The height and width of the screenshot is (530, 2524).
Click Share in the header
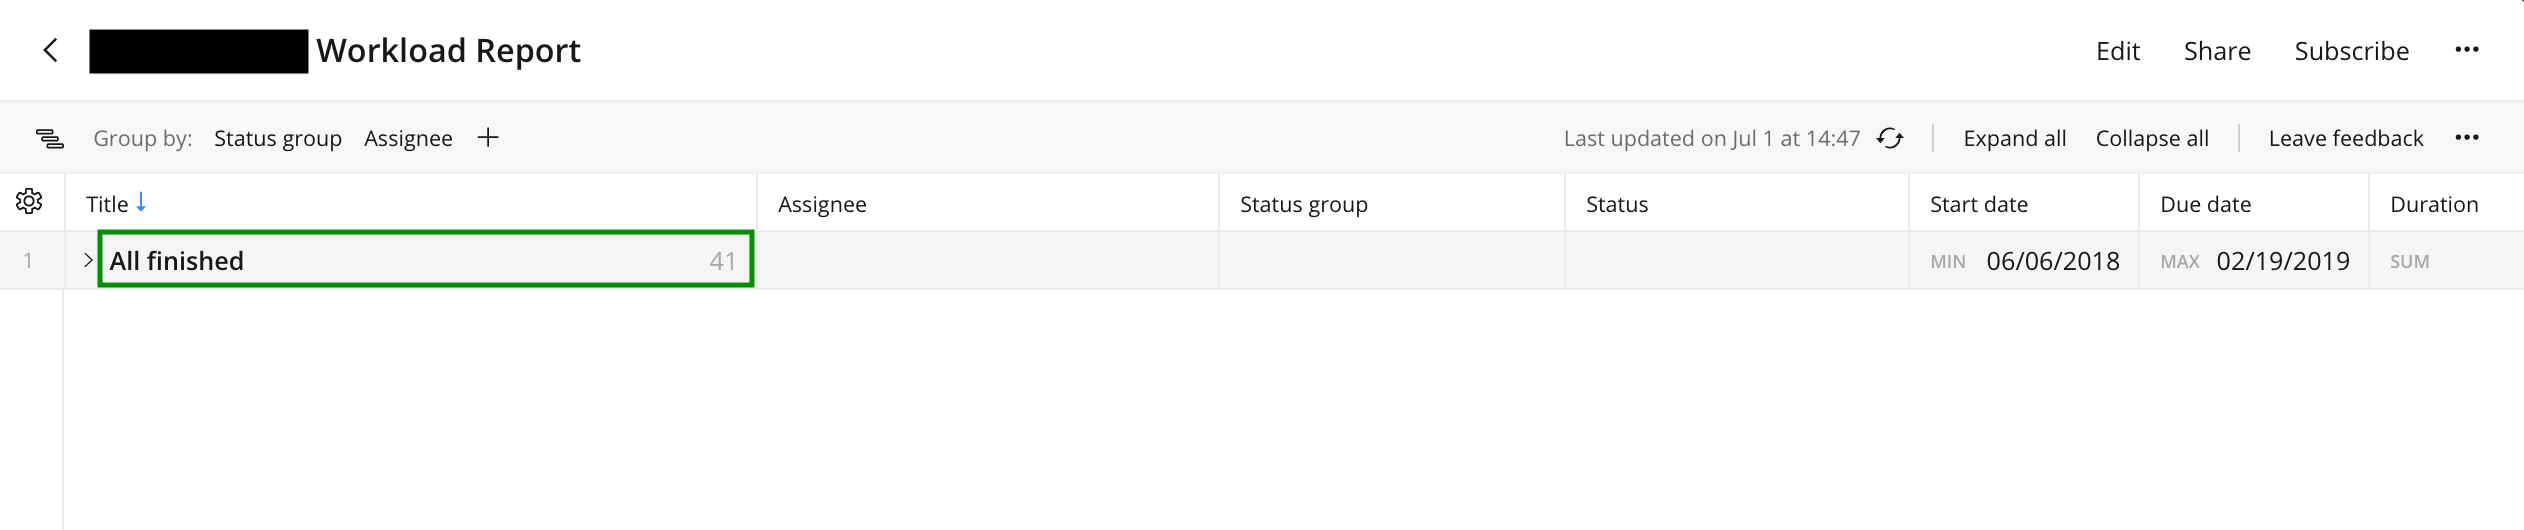(x=2216, y=51)
